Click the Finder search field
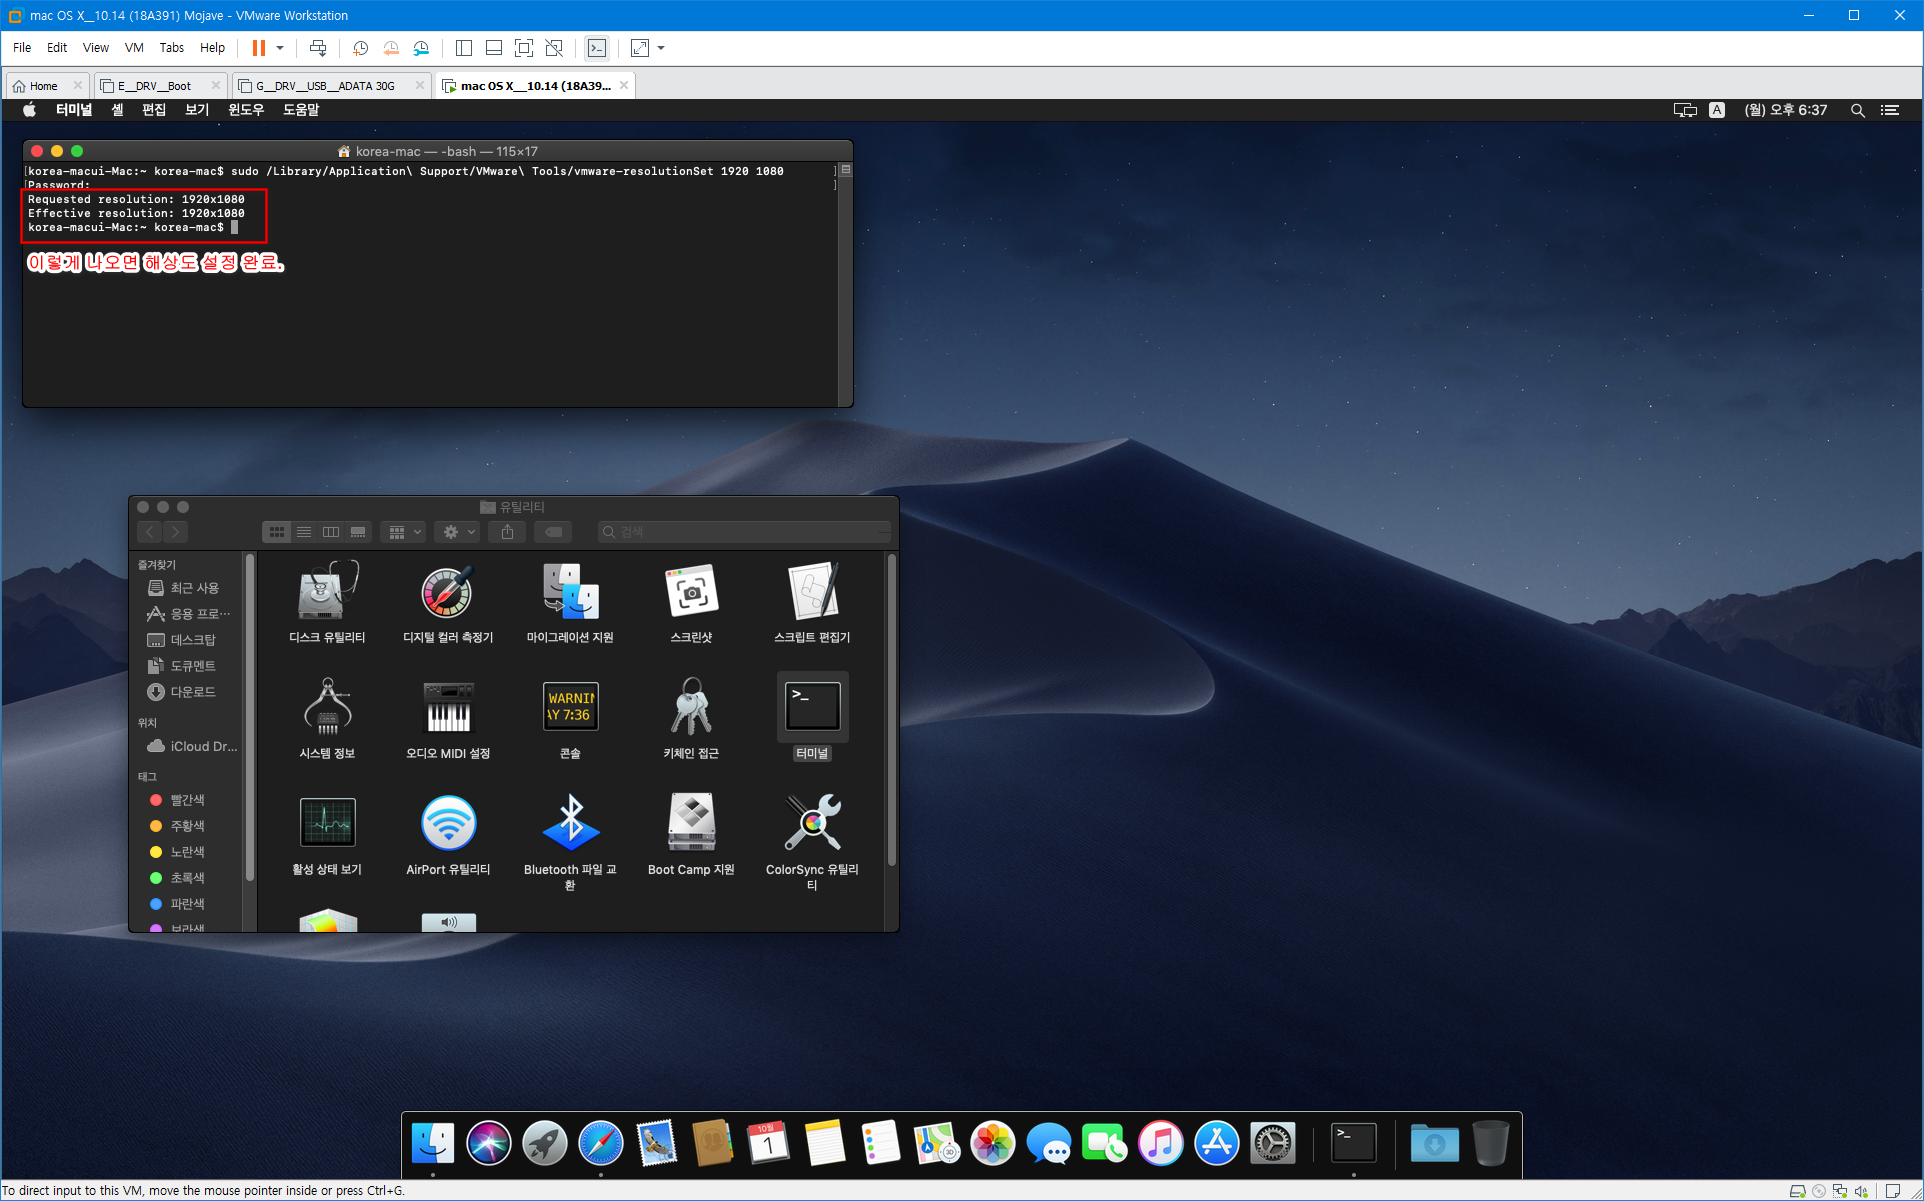 point(744,532)
